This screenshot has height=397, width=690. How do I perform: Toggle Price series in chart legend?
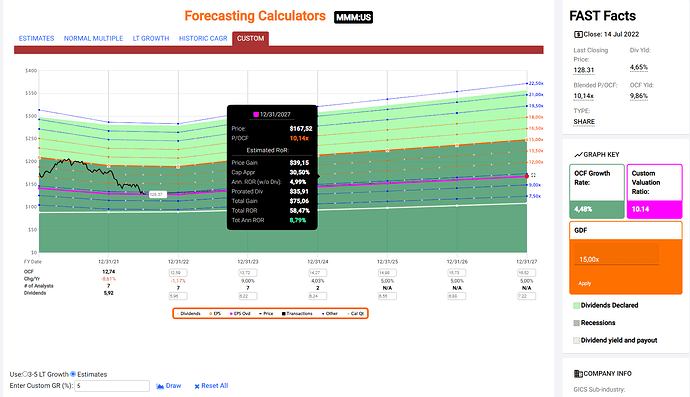point(266,313)
